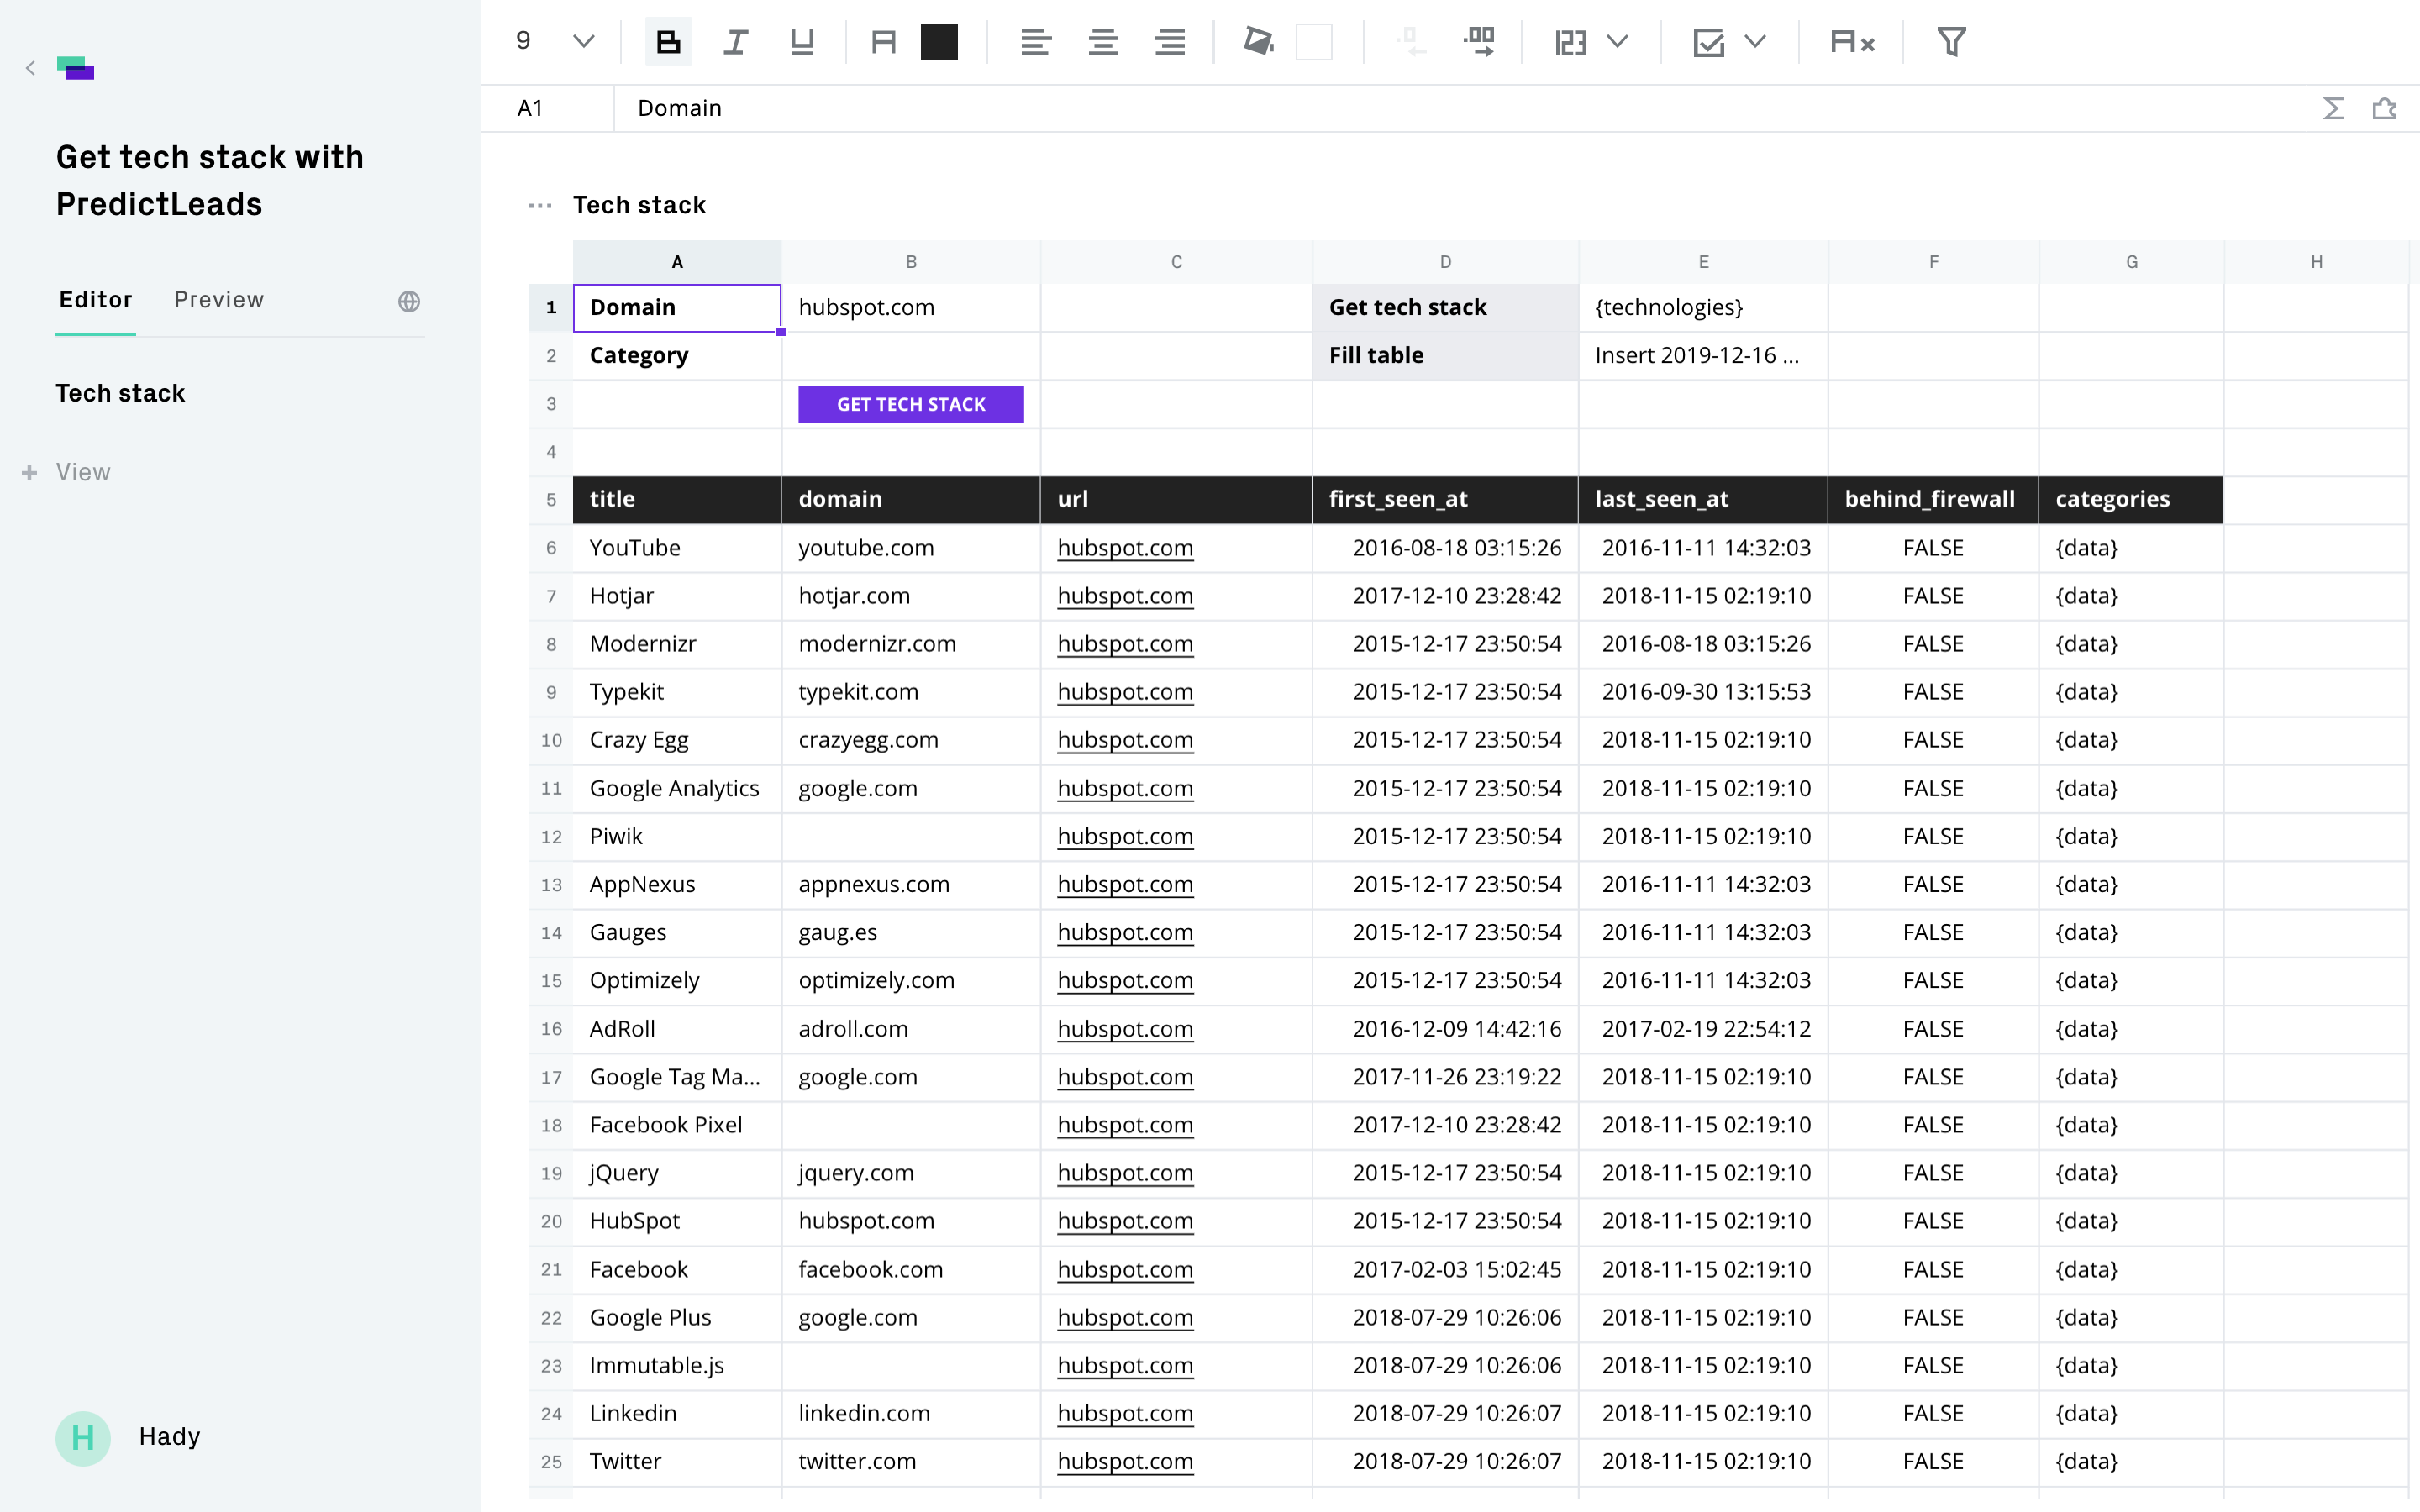Screen dimensions: 2420x1512
Task: Select the 'Get tech stack' label cell
Action: [1445, 307]
